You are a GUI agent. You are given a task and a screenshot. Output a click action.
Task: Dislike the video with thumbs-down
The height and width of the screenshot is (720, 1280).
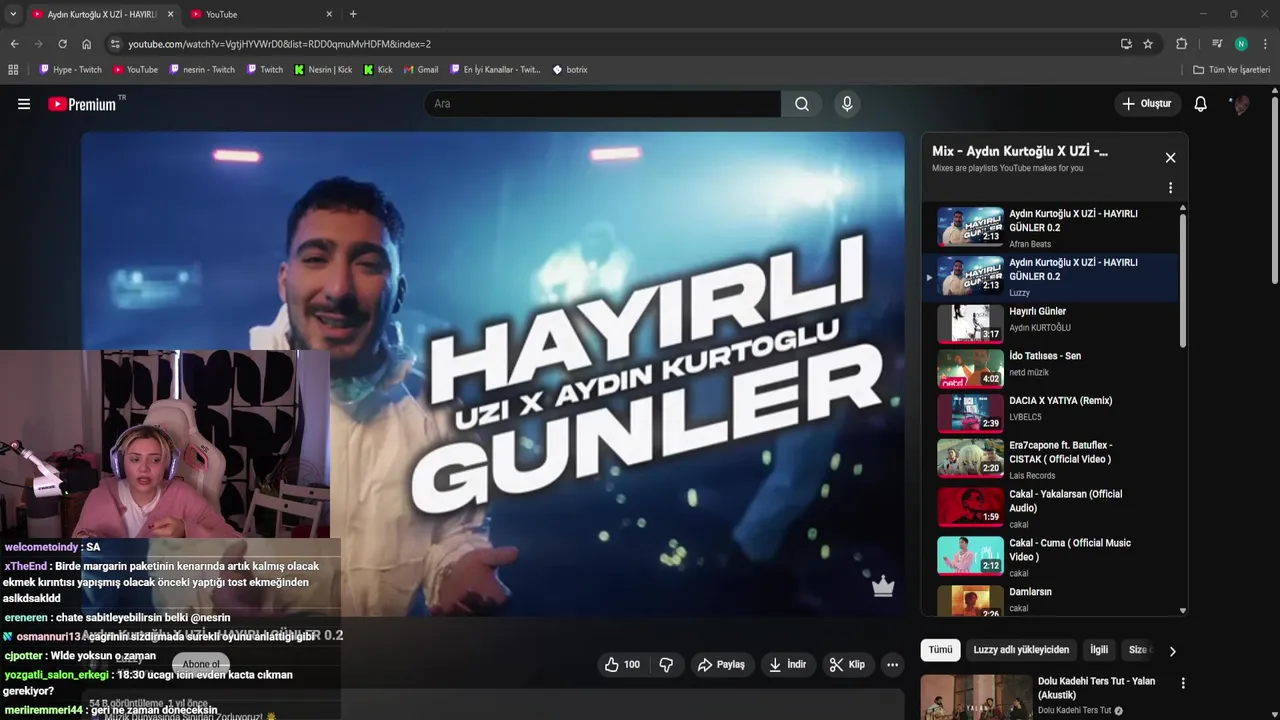coord(666,664)
